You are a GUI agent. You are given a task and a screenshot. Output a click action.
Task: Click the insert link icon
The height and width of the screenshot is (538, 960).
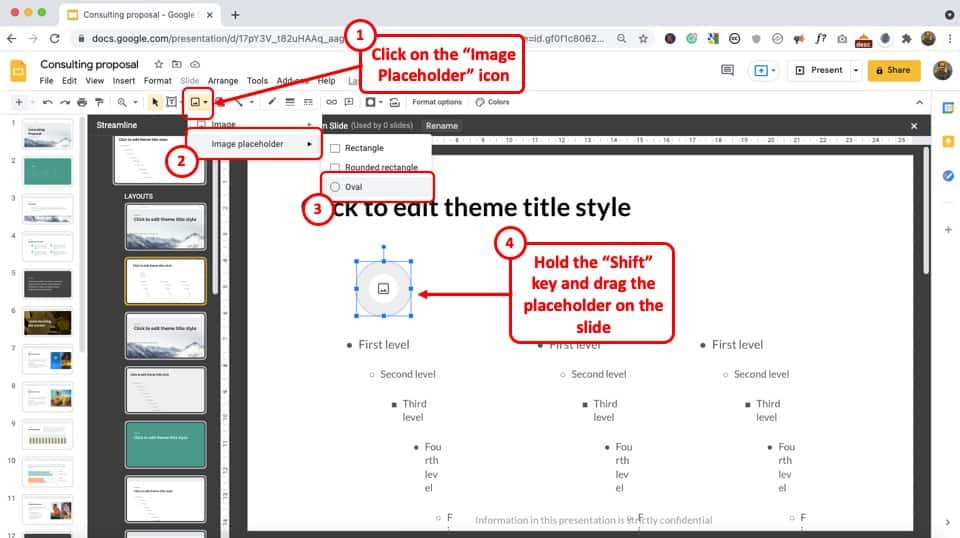(331, 102)
